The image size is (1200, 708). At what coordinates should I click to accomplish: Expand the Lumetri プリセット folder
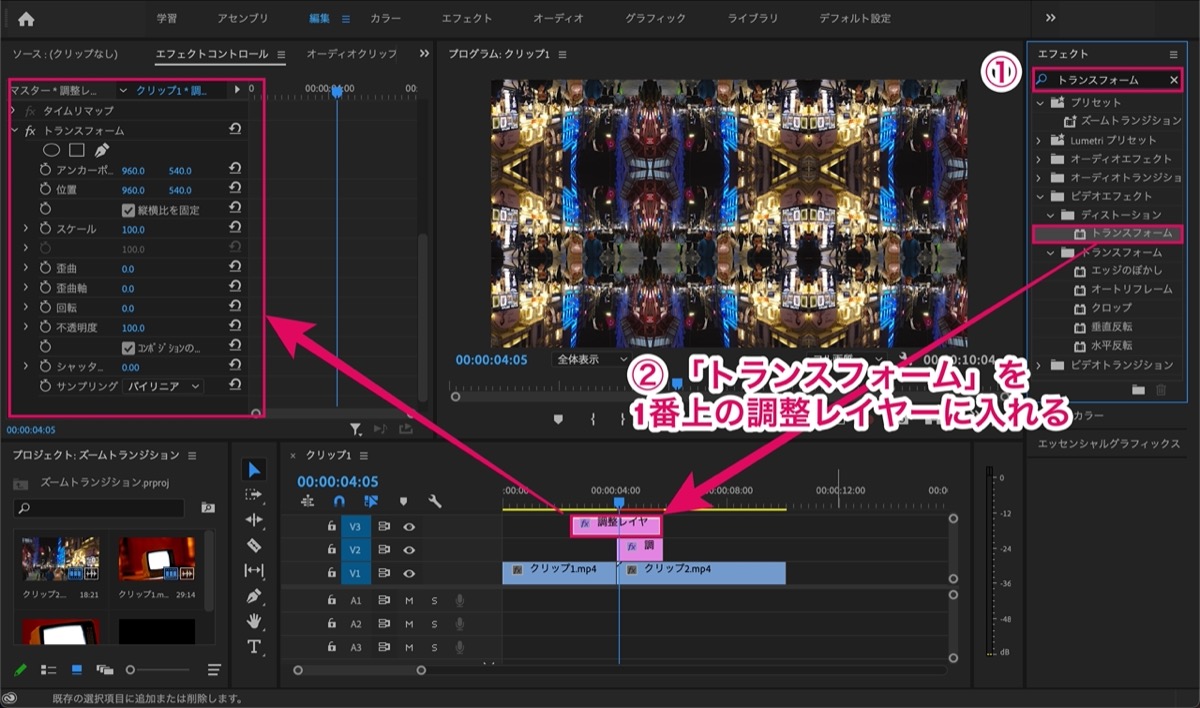[x=1038, y=140]
